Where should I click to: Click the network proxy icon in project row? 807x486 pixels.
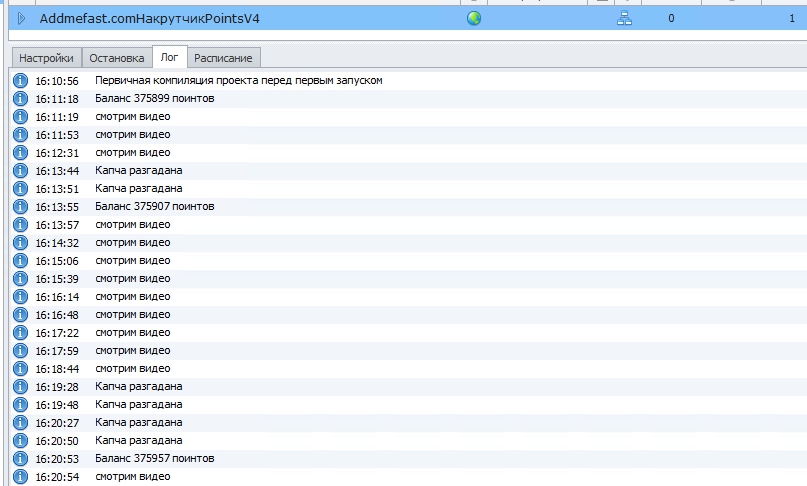[x=624, y=19]
